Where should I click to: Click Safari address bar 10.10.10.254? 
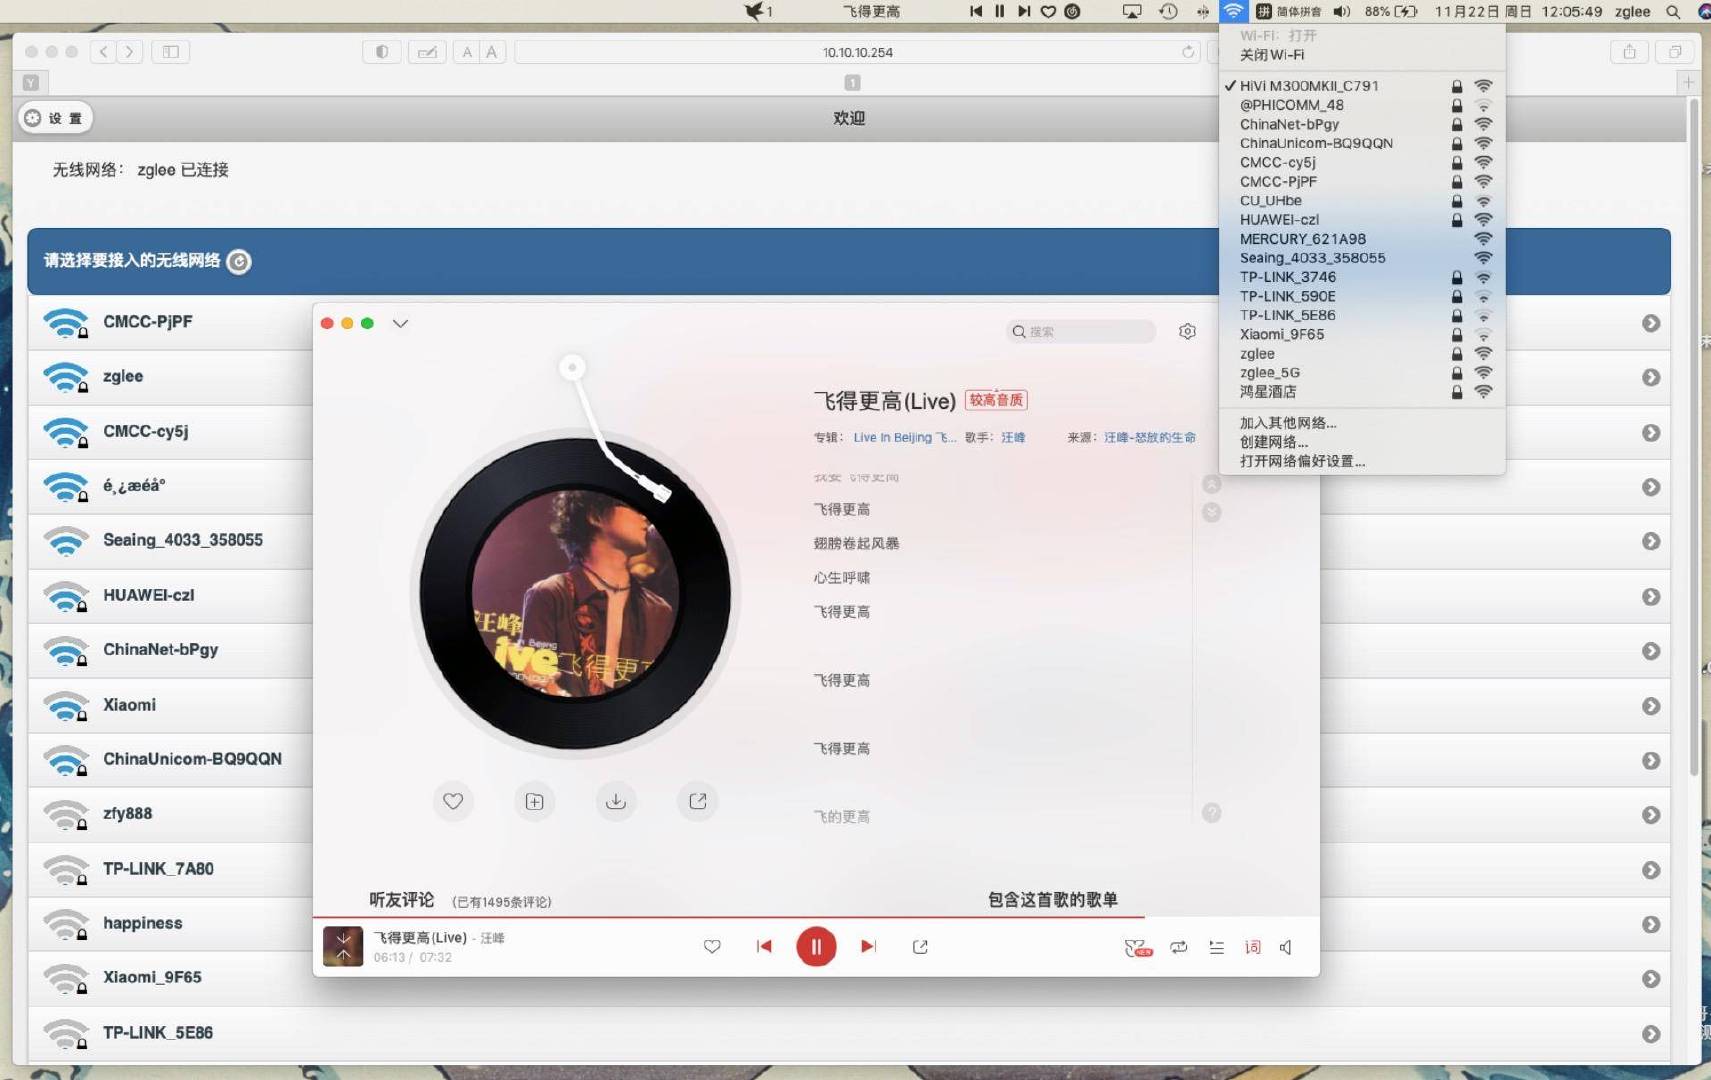coord(857,52)
